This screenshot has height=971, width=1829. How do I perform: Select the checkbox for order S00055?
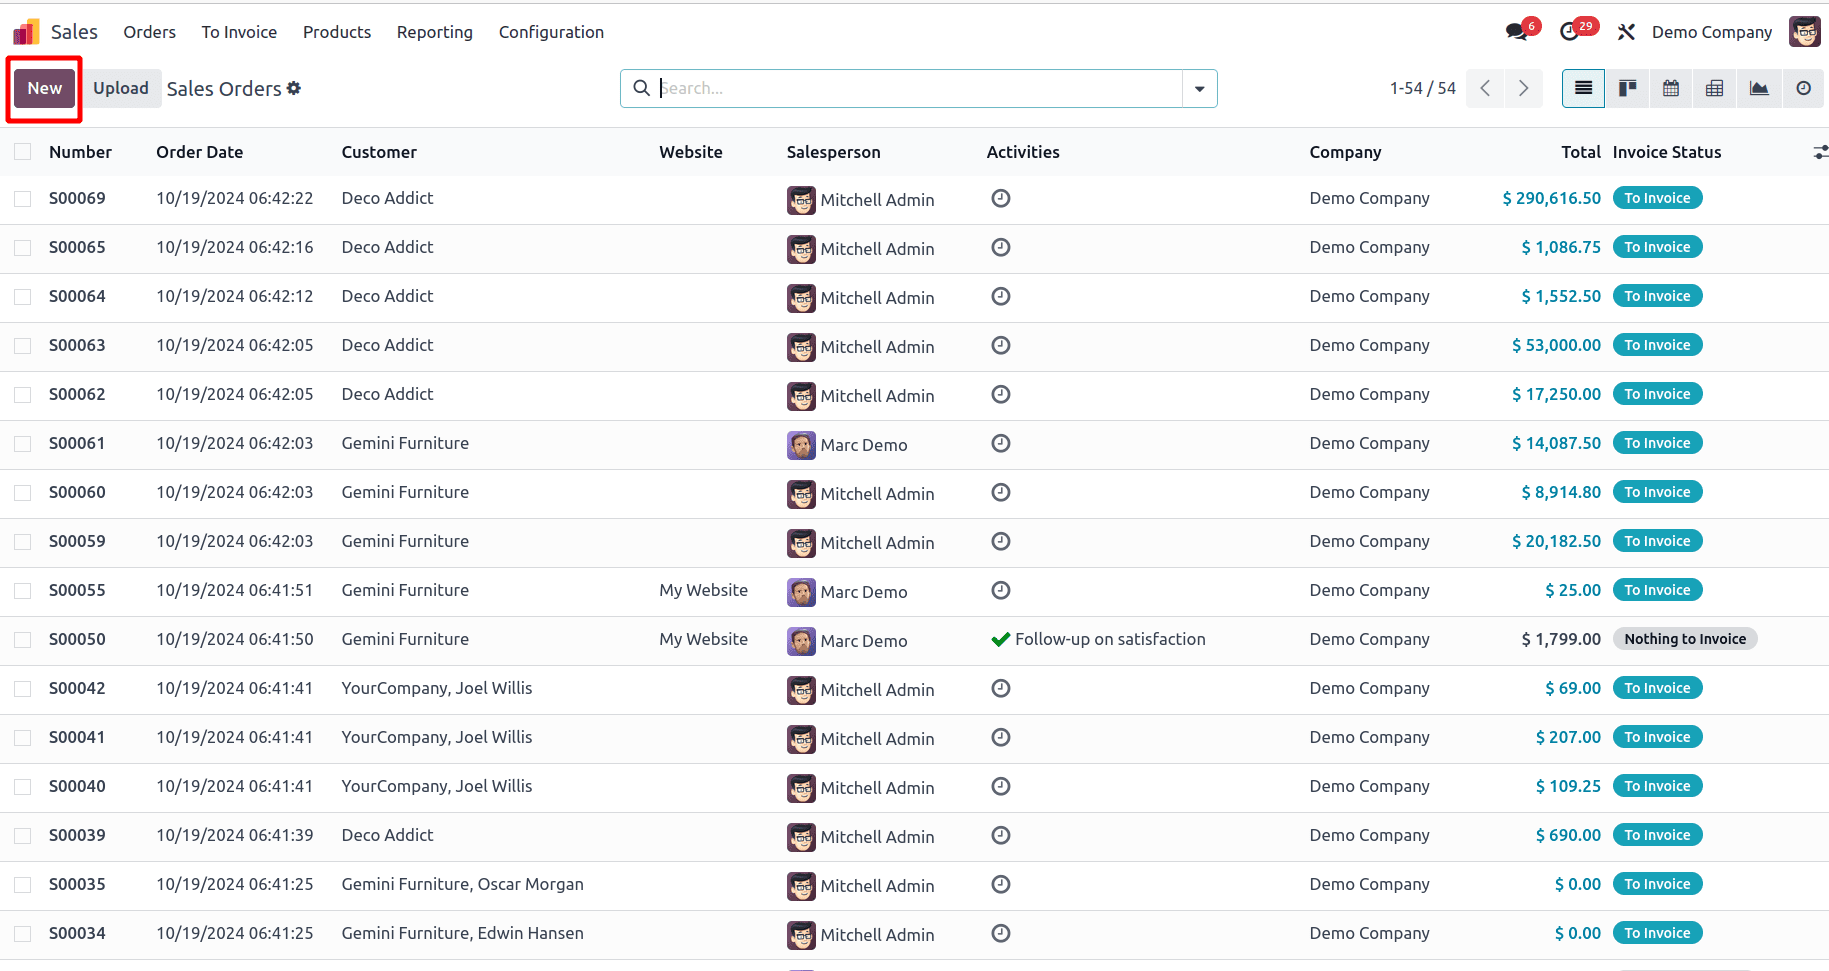[22, 591]
